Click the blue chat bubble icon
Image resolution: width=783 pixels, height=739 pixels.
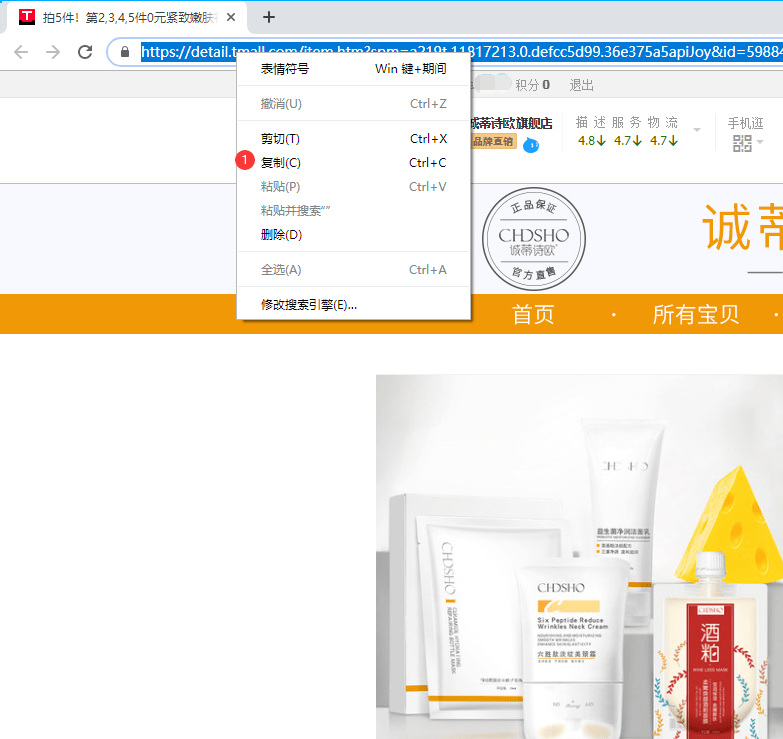(x=531, y=145)
